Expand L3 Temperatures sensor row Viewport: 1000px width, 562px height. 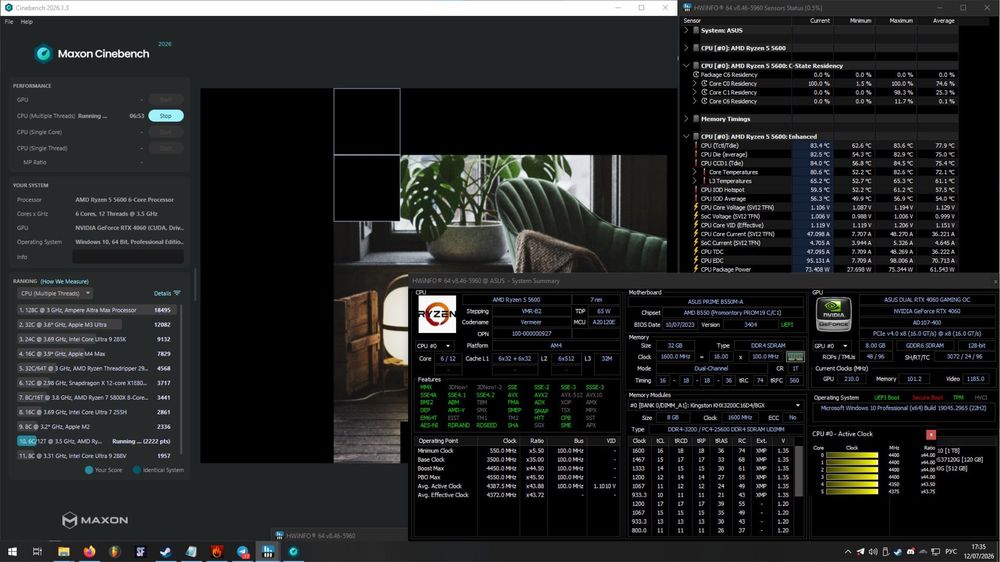pos(695,181)
